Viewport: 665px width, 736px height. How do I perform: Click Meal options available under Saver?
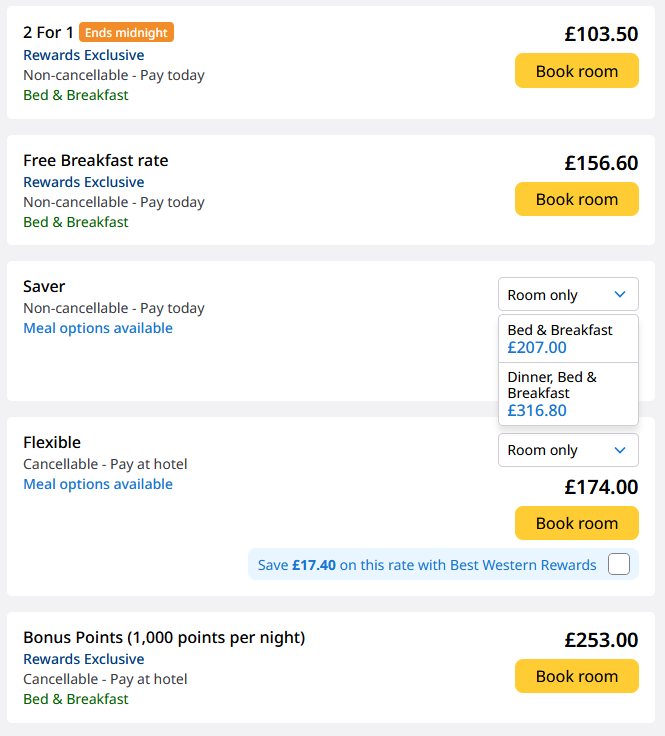pos(98,328)
